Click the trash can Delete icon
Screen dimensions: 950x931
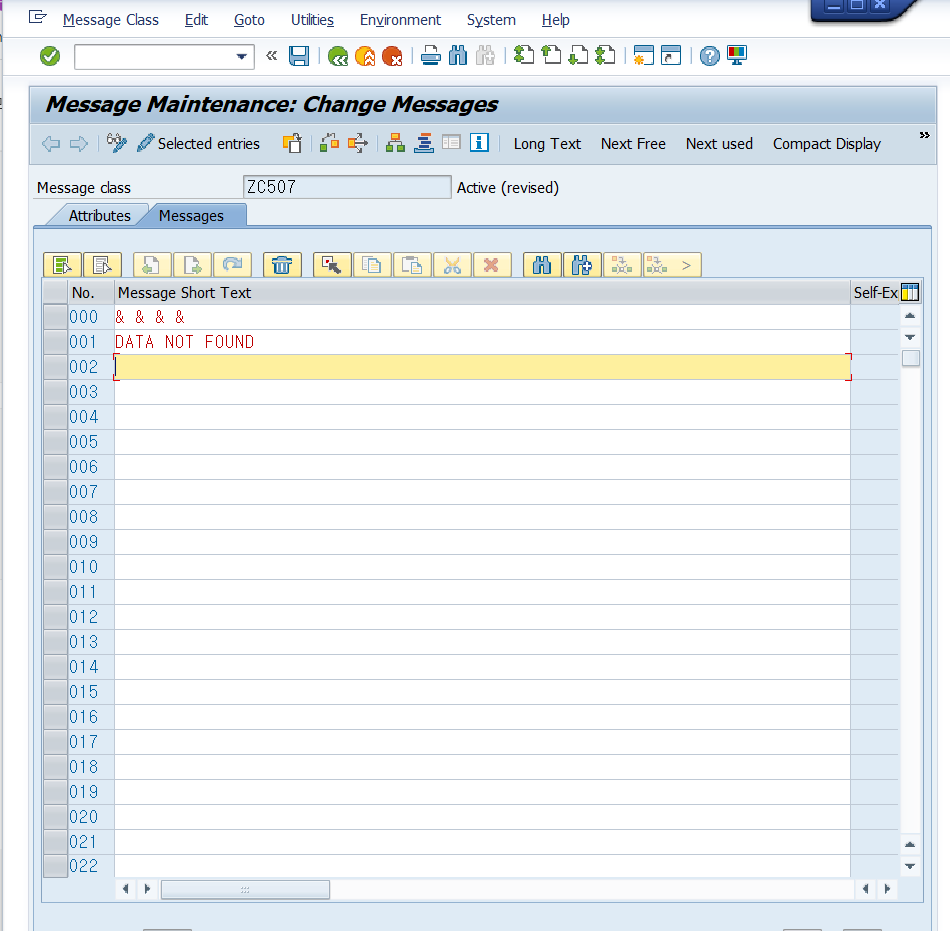click(x=282, y=265)
